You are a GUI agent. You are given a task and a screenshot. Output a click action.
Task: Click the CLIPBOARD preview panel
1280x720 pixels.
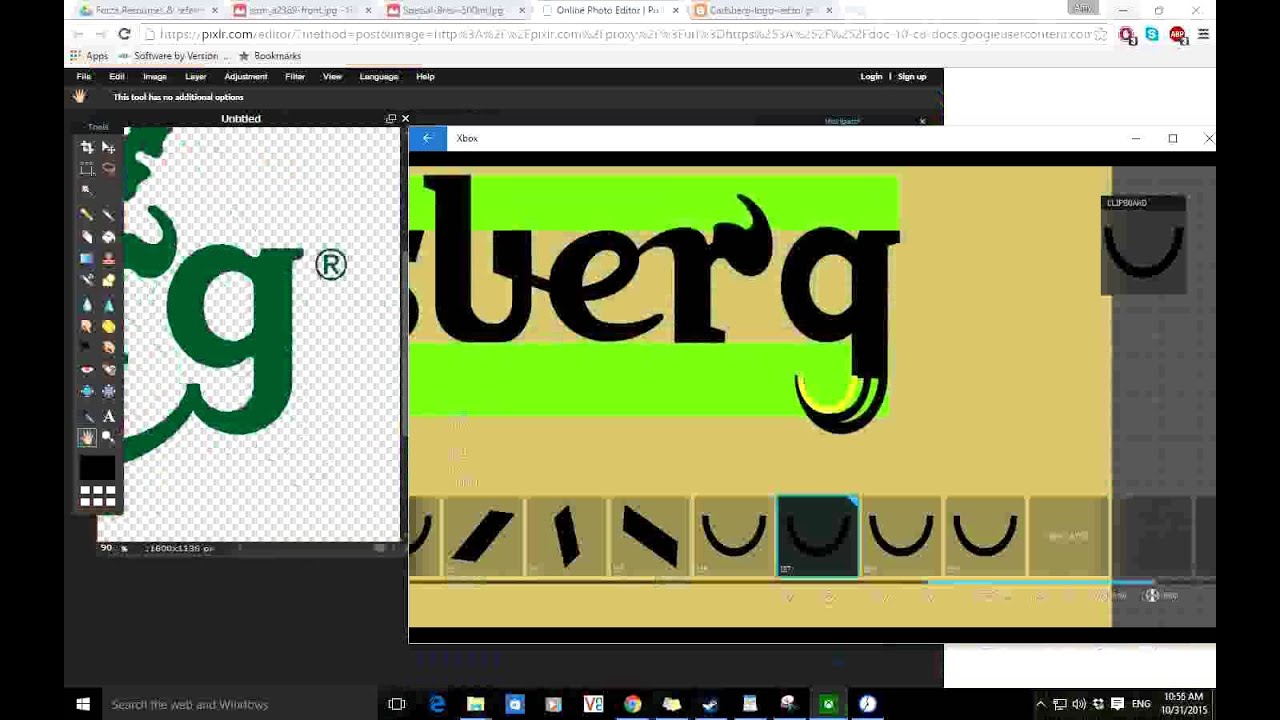tap(1144, 245)
